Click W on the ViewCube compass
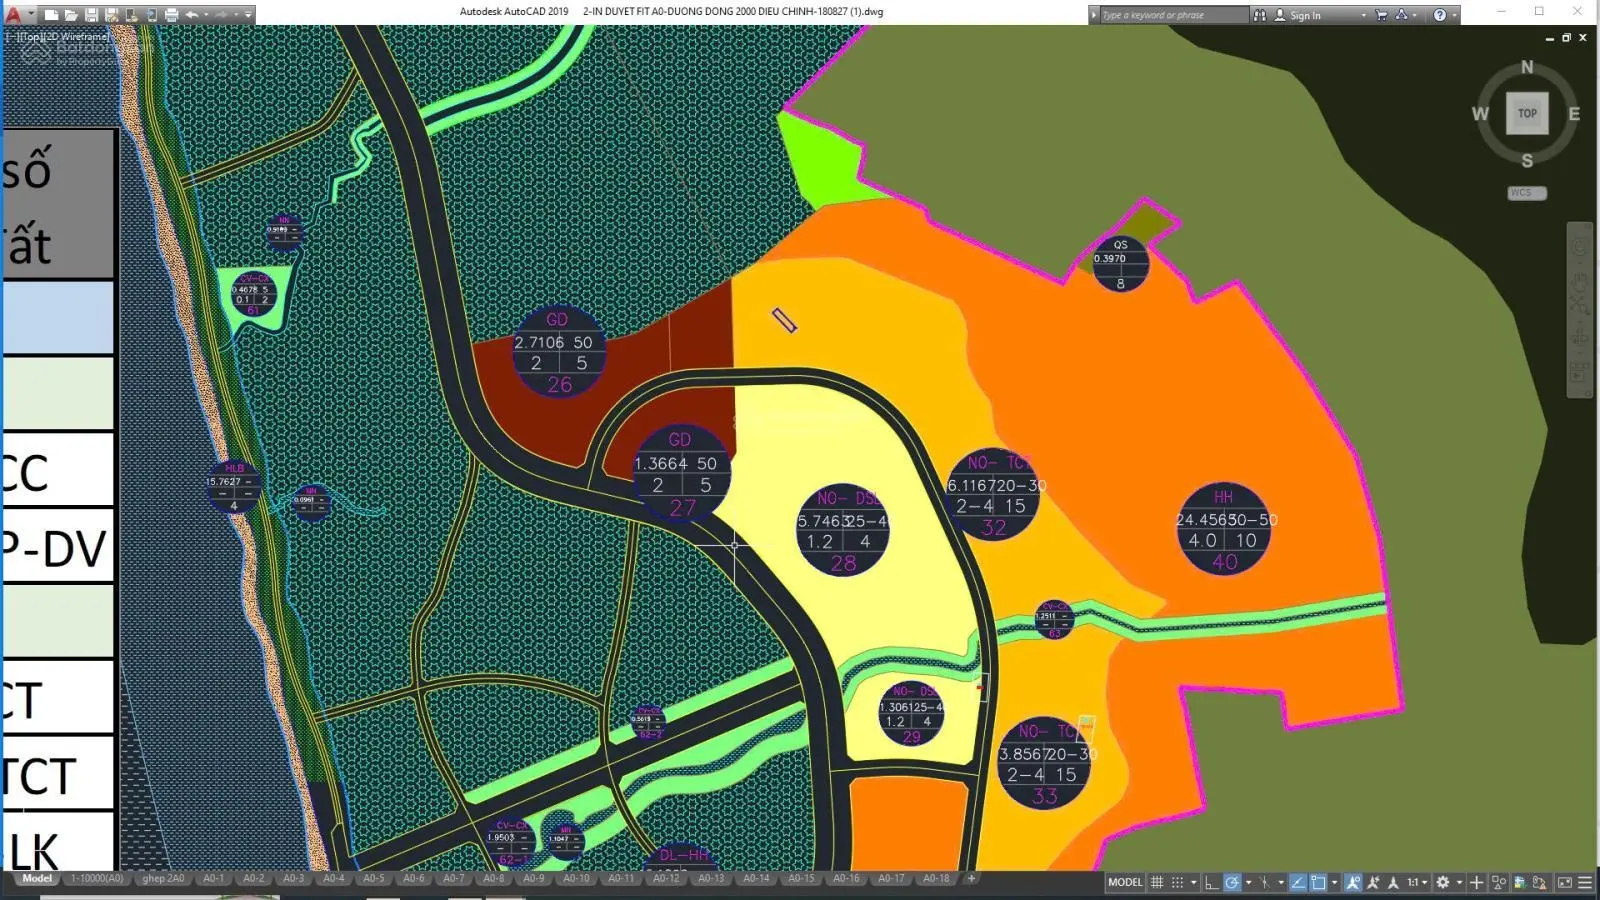The width and height of the screenshot is (1600, 900). 1480,114
